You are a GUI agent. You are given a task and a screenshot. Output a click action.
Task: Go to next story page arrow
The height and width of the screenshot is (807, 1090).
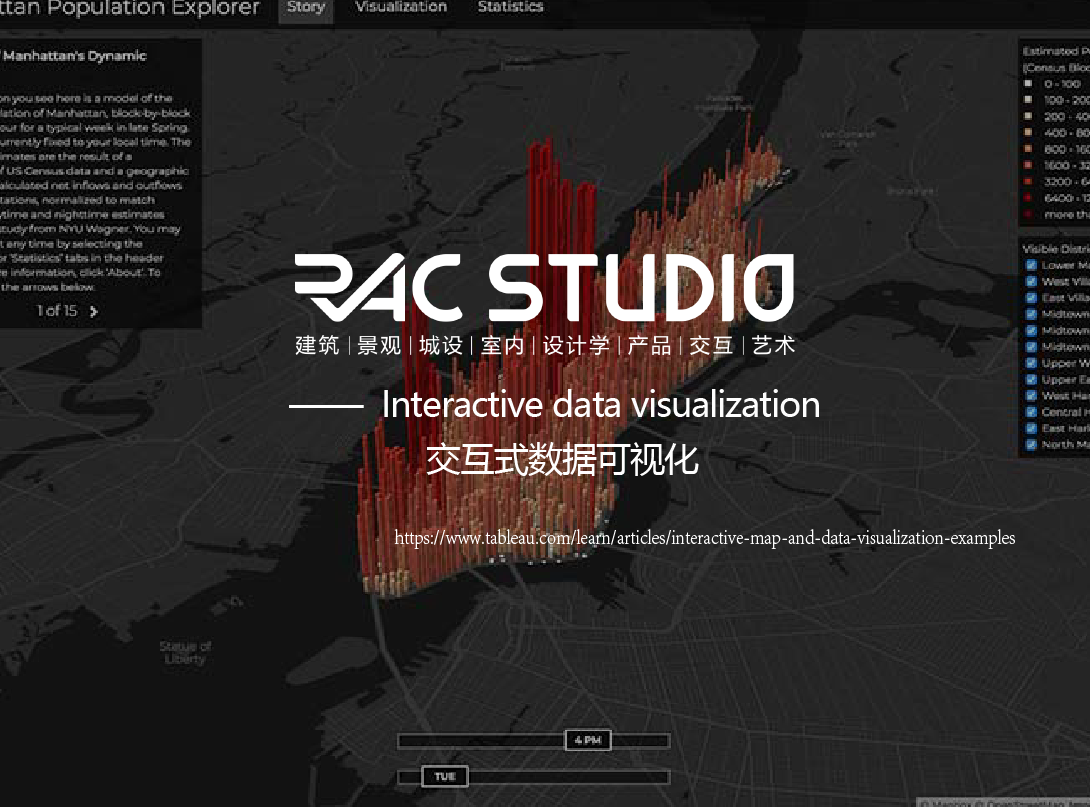94,311
